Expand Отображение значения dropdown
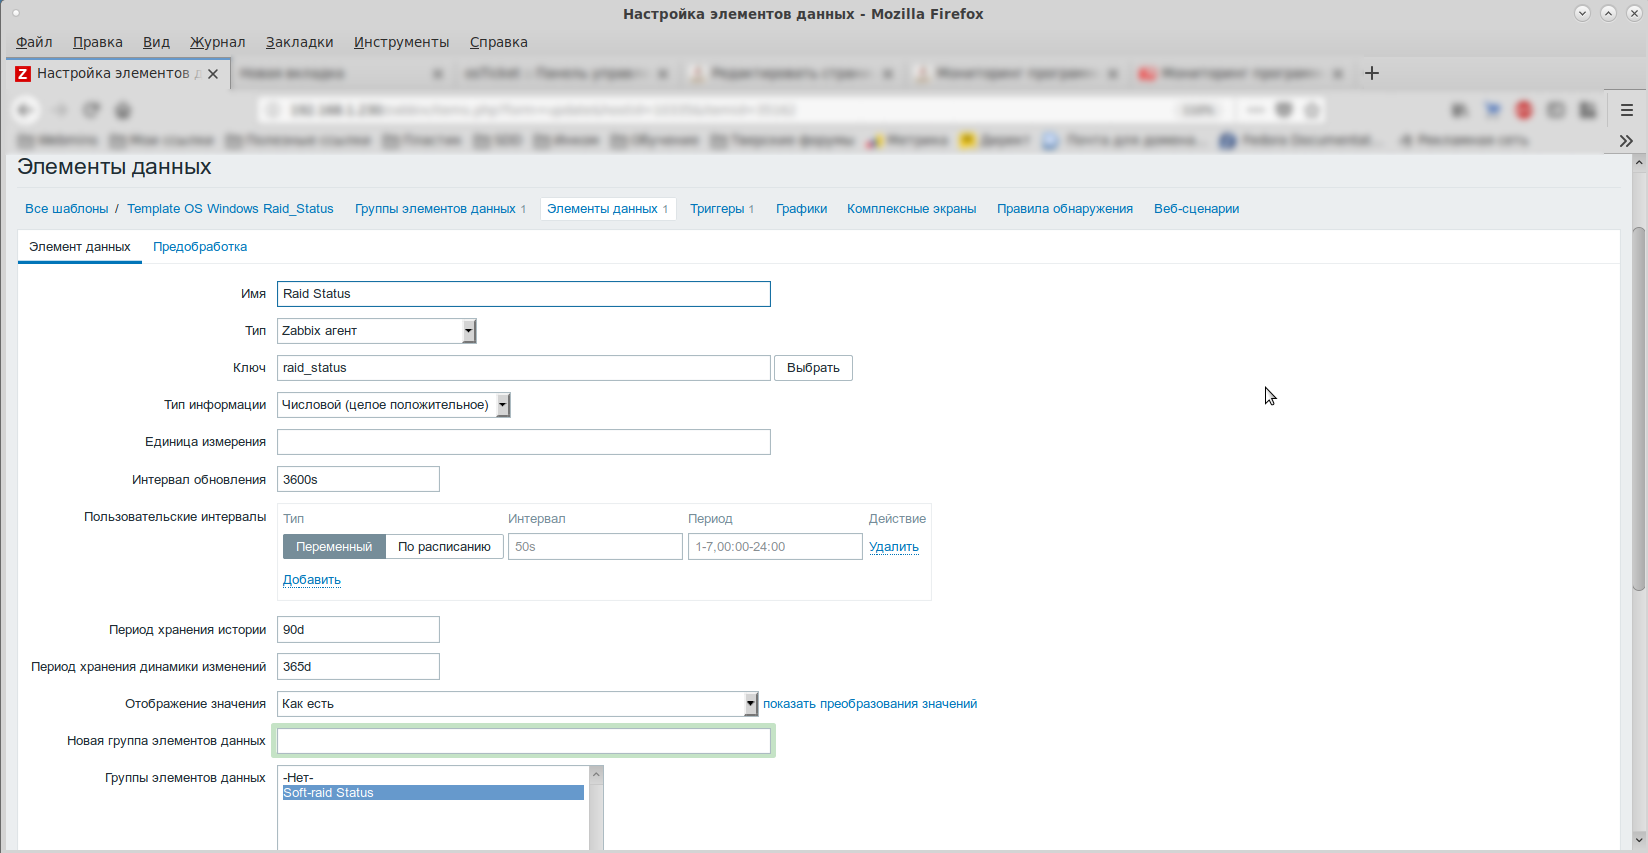 (x=518, y=704)
